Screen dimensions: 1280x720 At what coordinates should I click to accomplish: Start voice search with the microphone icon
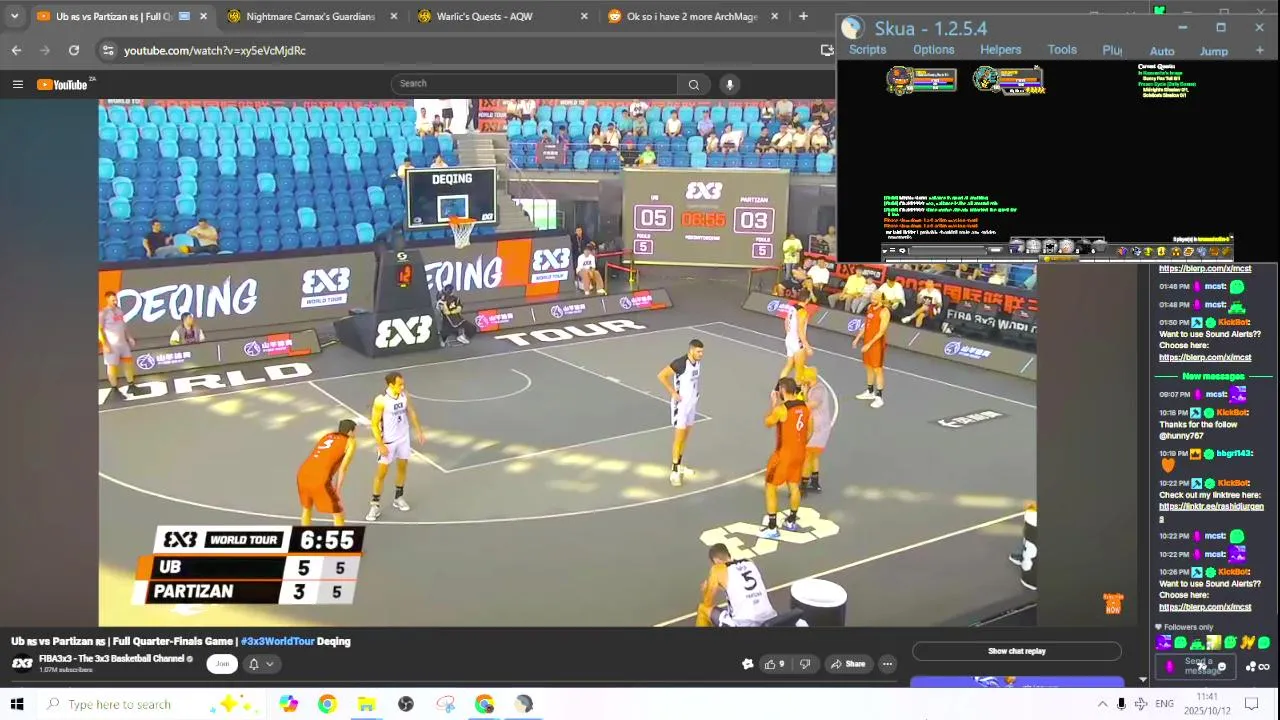pos(730,84)
